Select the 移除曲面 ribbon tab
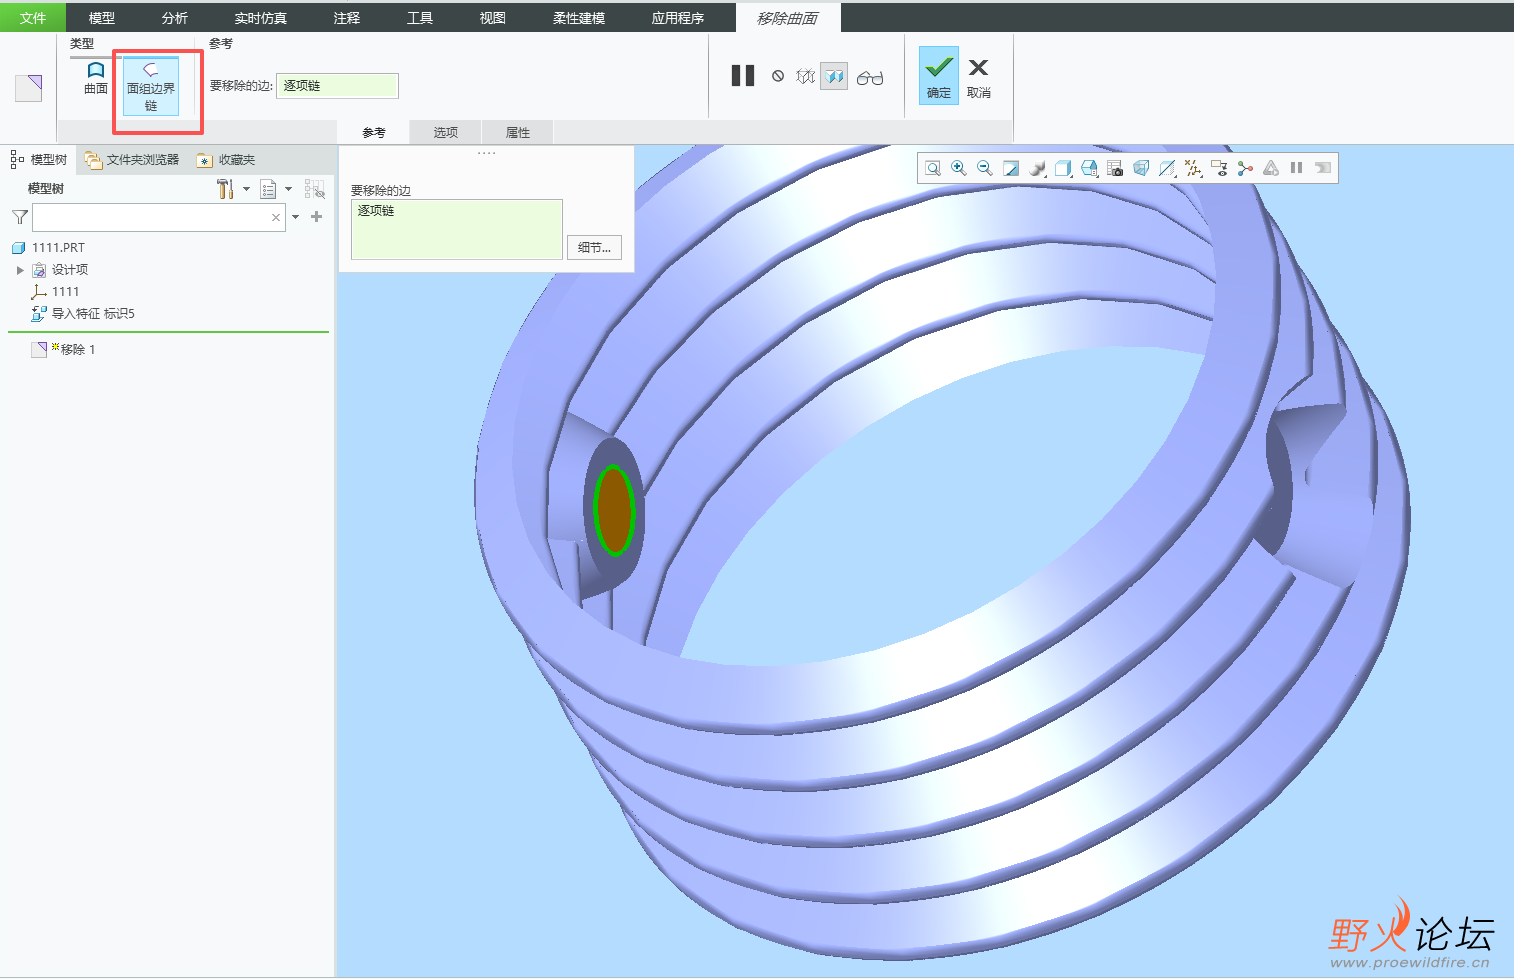 pos(788,18)
